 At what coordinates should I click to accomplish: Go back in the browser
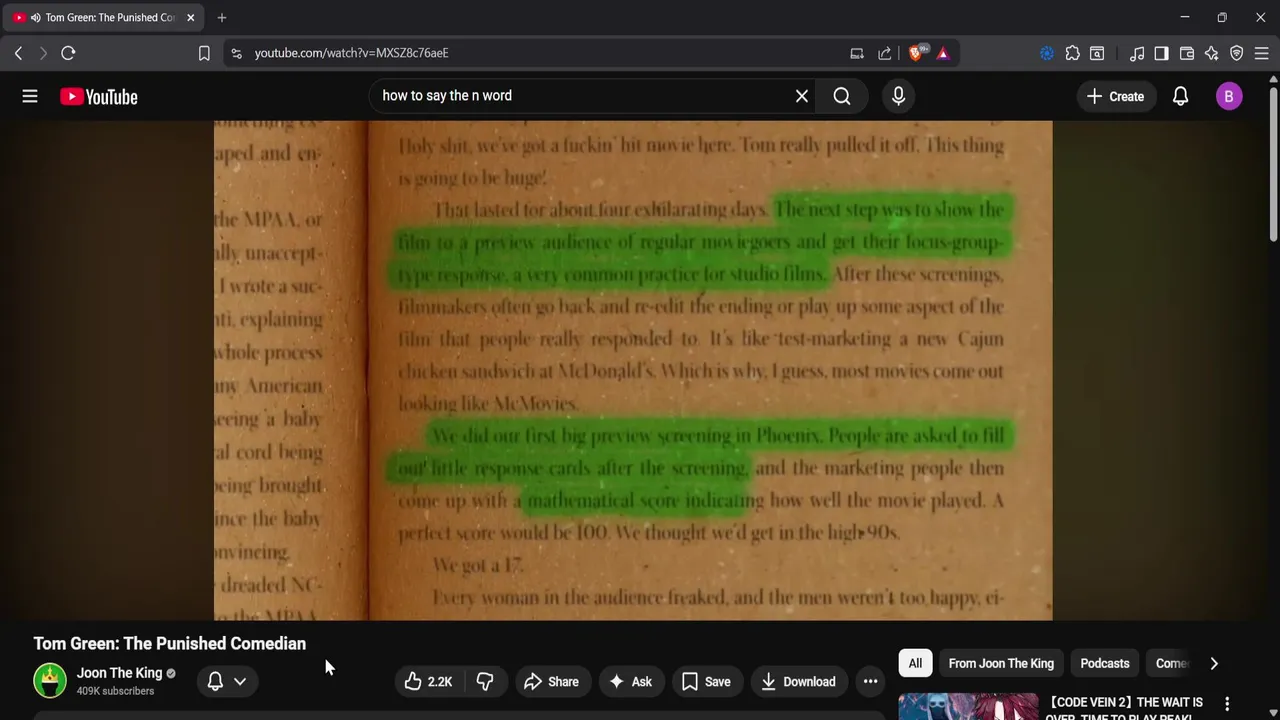[18, 53]
